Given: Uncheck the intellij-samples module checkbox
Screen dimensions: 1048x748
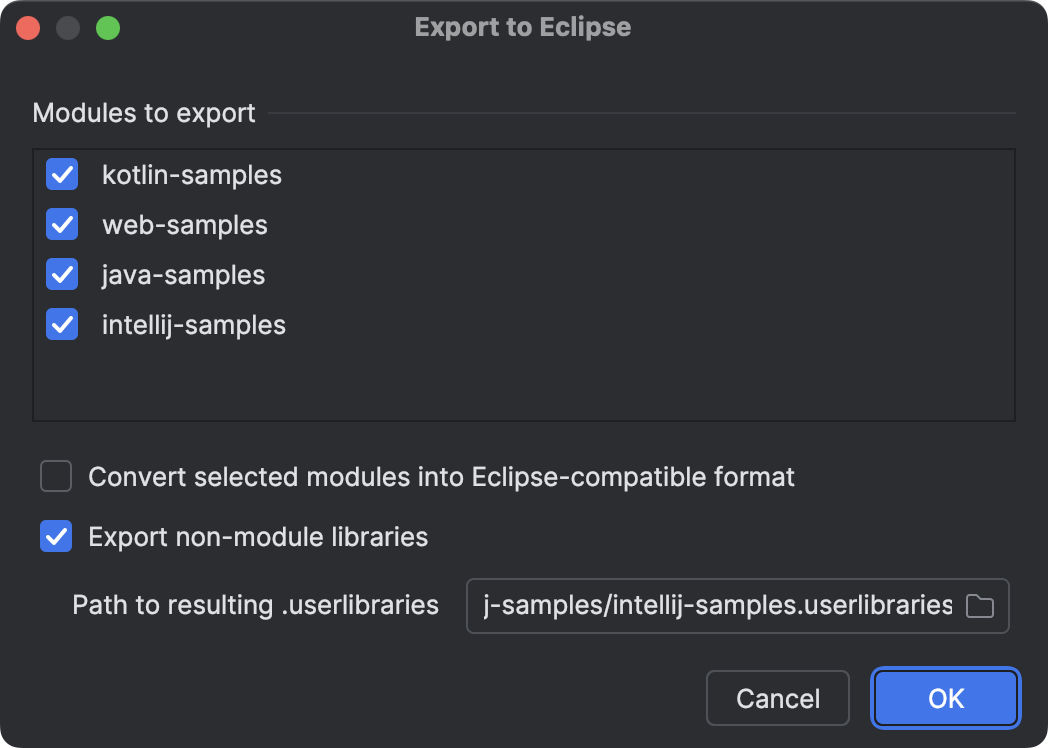Looking at the screenshot, I should click(x=61, y=324).
